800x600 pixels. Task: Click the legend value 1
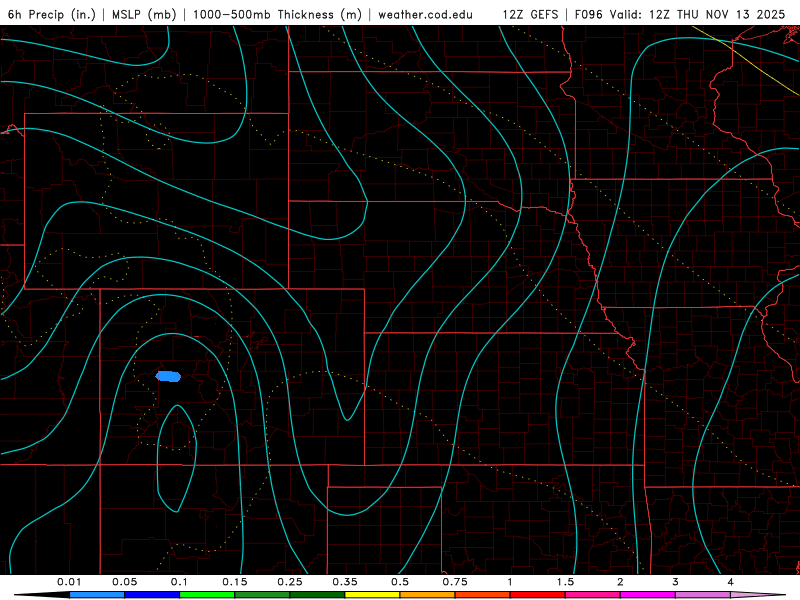coord(510,582)
